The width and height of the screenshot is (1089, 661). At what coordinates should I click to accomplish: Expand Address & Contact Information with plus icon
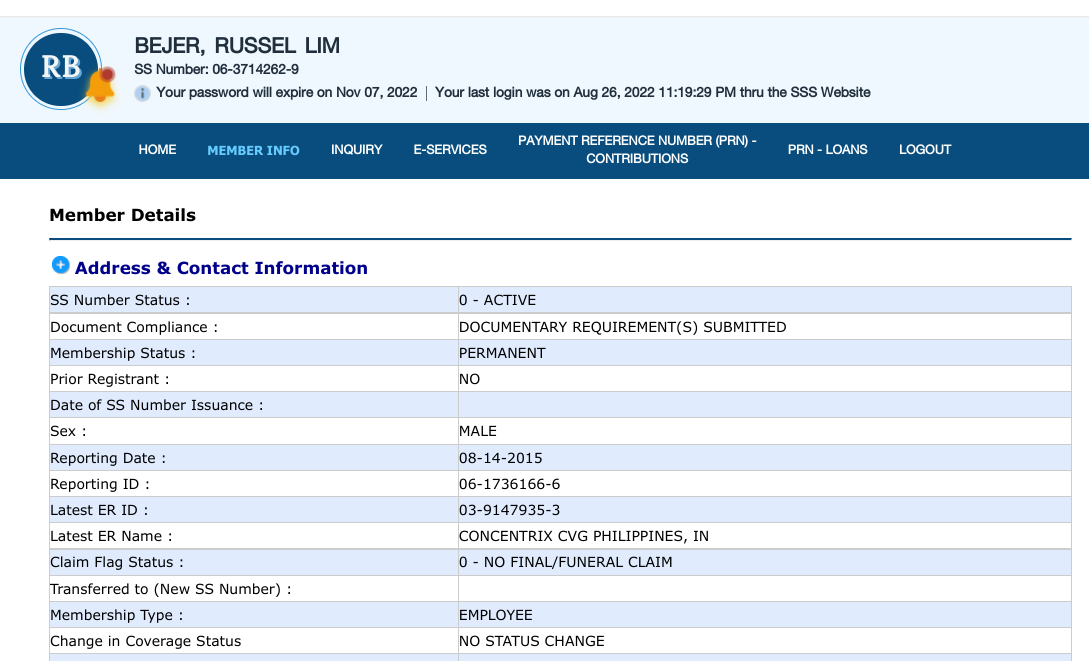coord(60,266)
